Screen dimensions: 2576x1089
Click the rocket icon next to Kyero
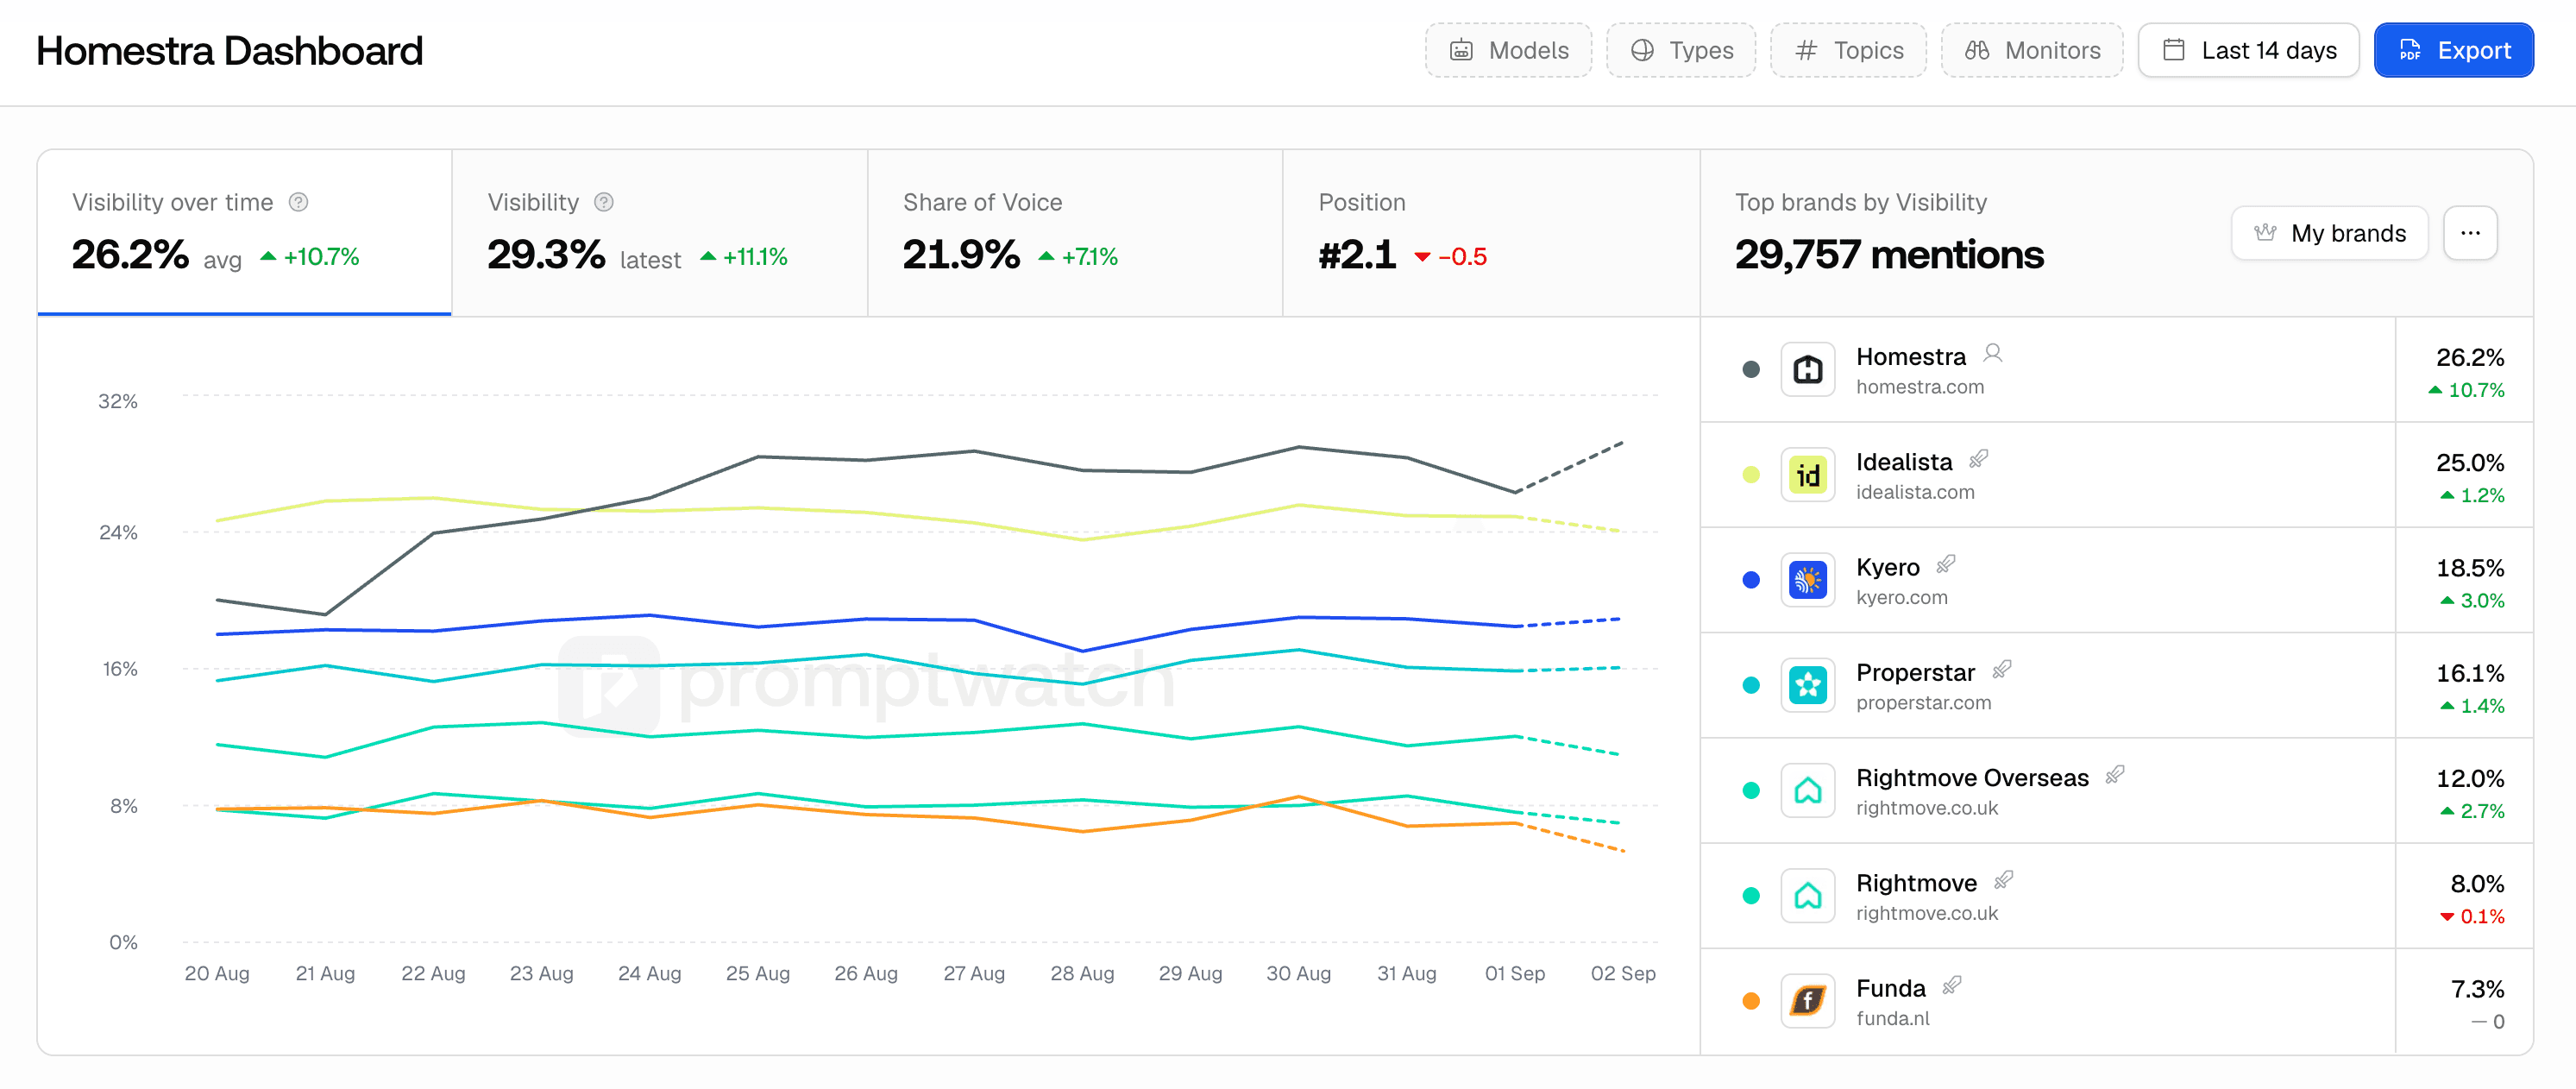click(x=1945, y=564)
